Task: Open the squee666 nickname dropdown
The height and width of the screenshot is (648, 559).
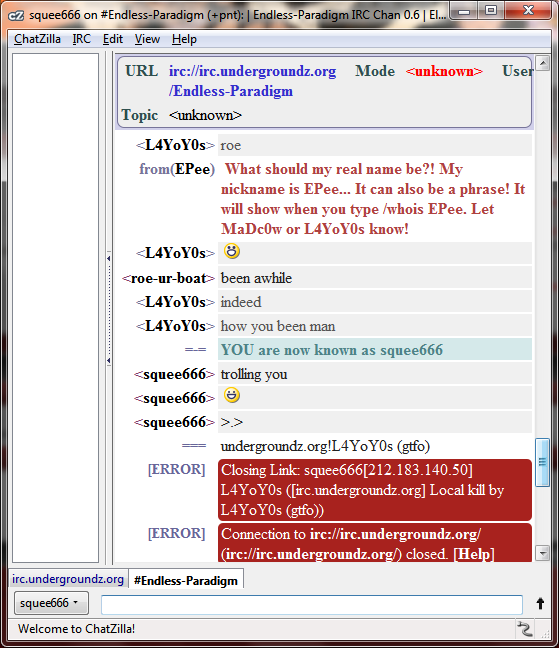Action: 51,603
